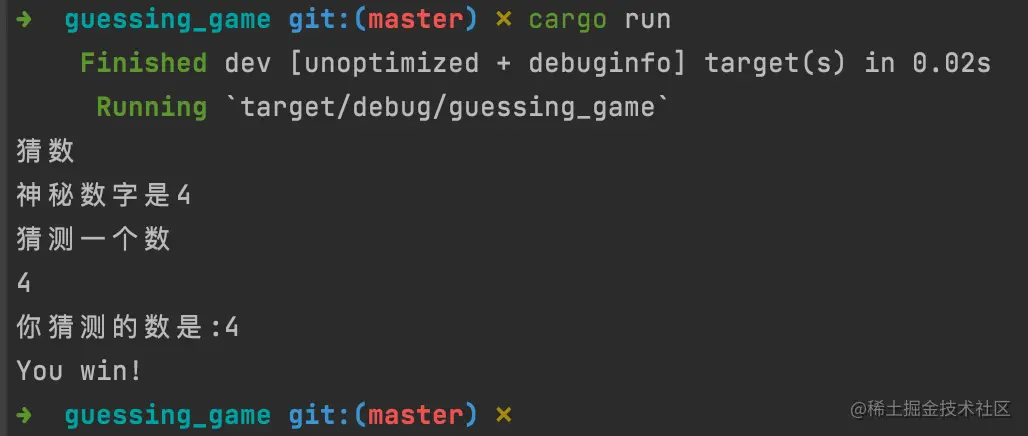Screen dimensions: 1028x436
Task: Click the green arrow on the last prompt line
Action: point(24,415)
